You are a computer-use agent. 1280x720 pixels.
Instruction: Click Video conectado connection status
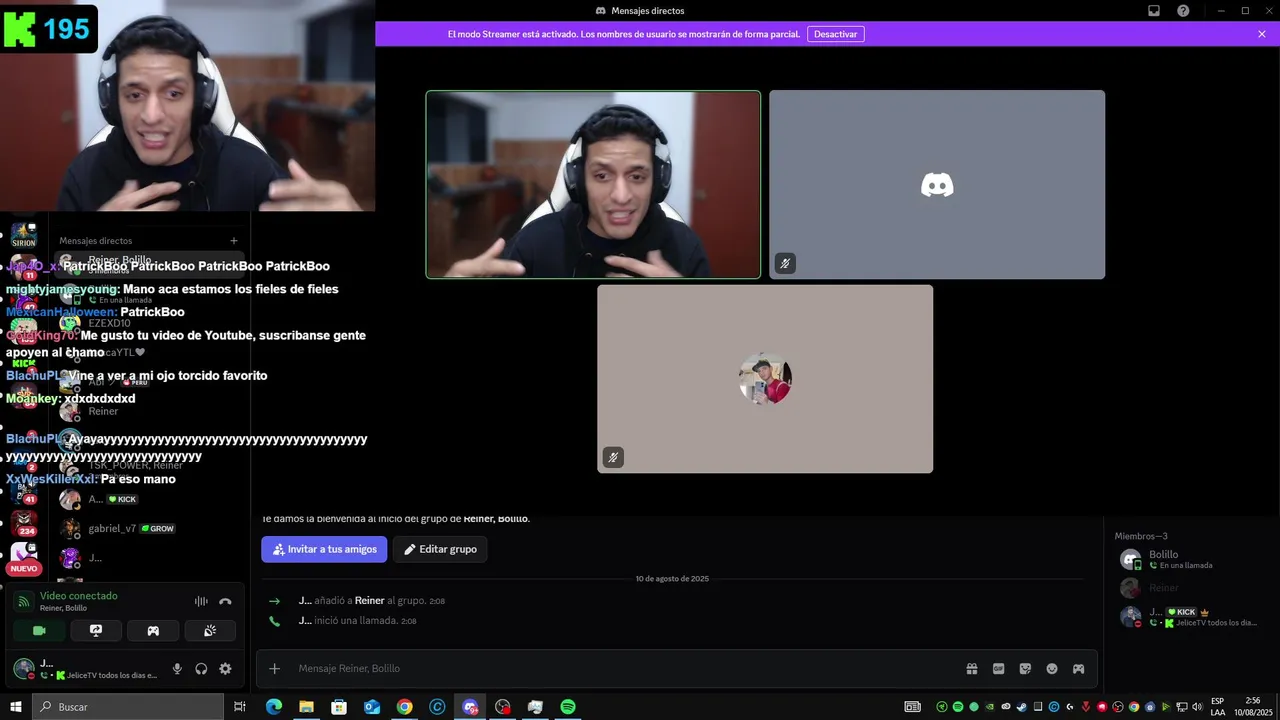[x=78, y=596]
